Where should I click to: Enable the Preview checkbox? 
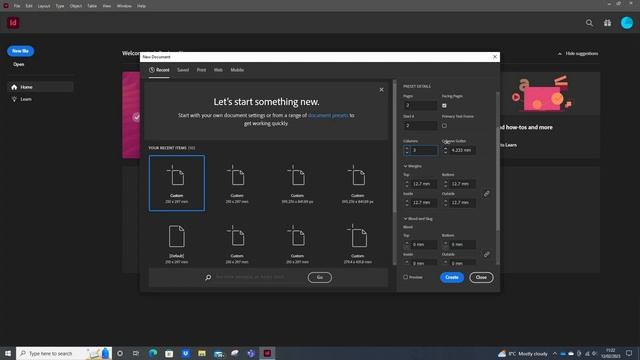click(406, 277)
